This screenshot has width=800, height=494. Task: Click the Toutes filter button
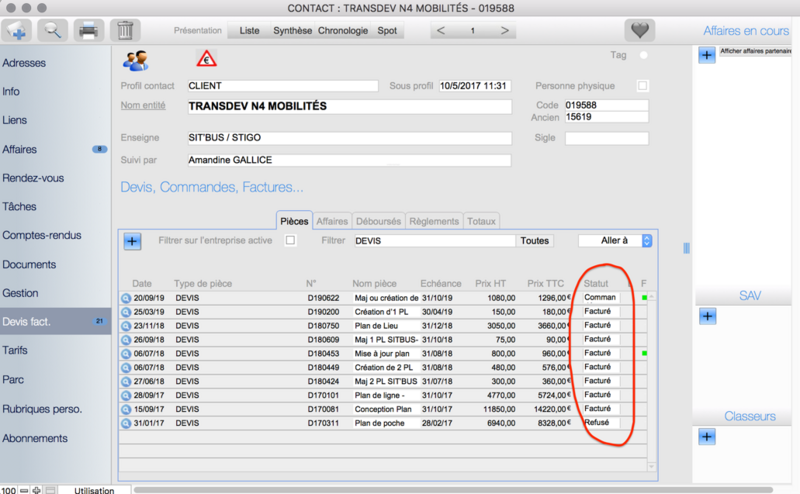(x=535, y=241)
